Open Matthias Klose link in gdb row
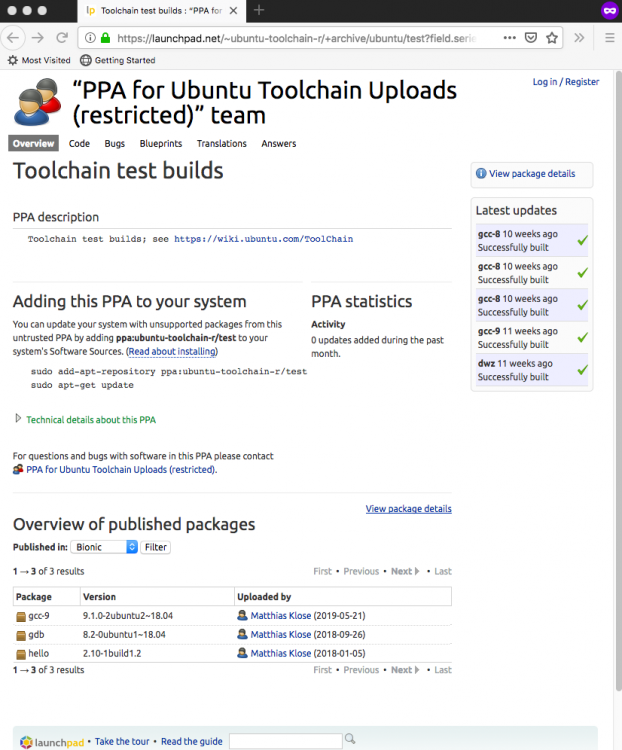 [x=281, y=634]
